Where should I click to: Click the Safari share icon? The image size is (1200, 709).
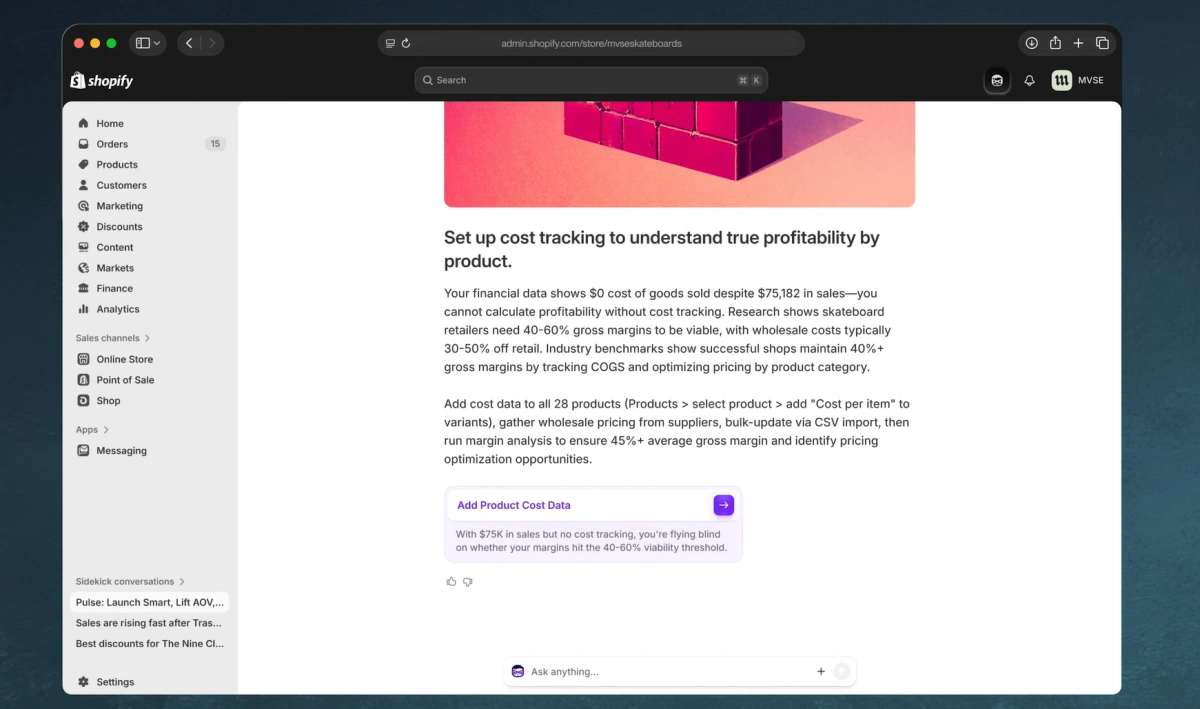[1055, 43]
